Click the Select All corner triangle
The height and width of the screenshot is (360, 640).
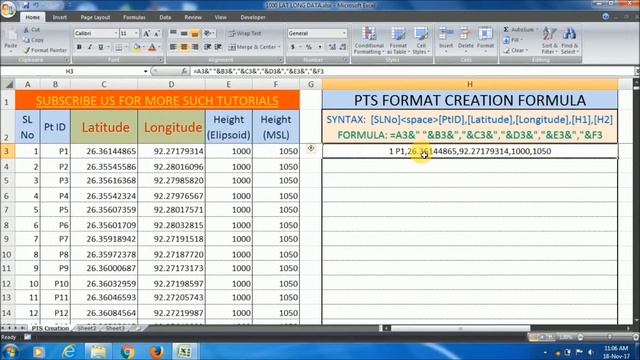[x=8, y=84]
